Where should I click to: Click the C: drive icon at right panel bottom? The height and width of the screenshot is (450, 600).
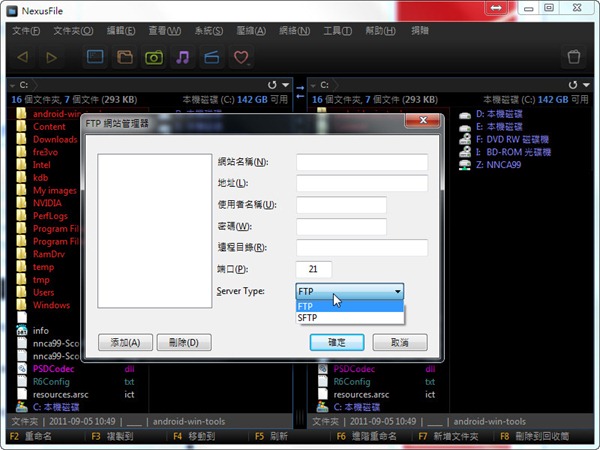click(323, 407)
